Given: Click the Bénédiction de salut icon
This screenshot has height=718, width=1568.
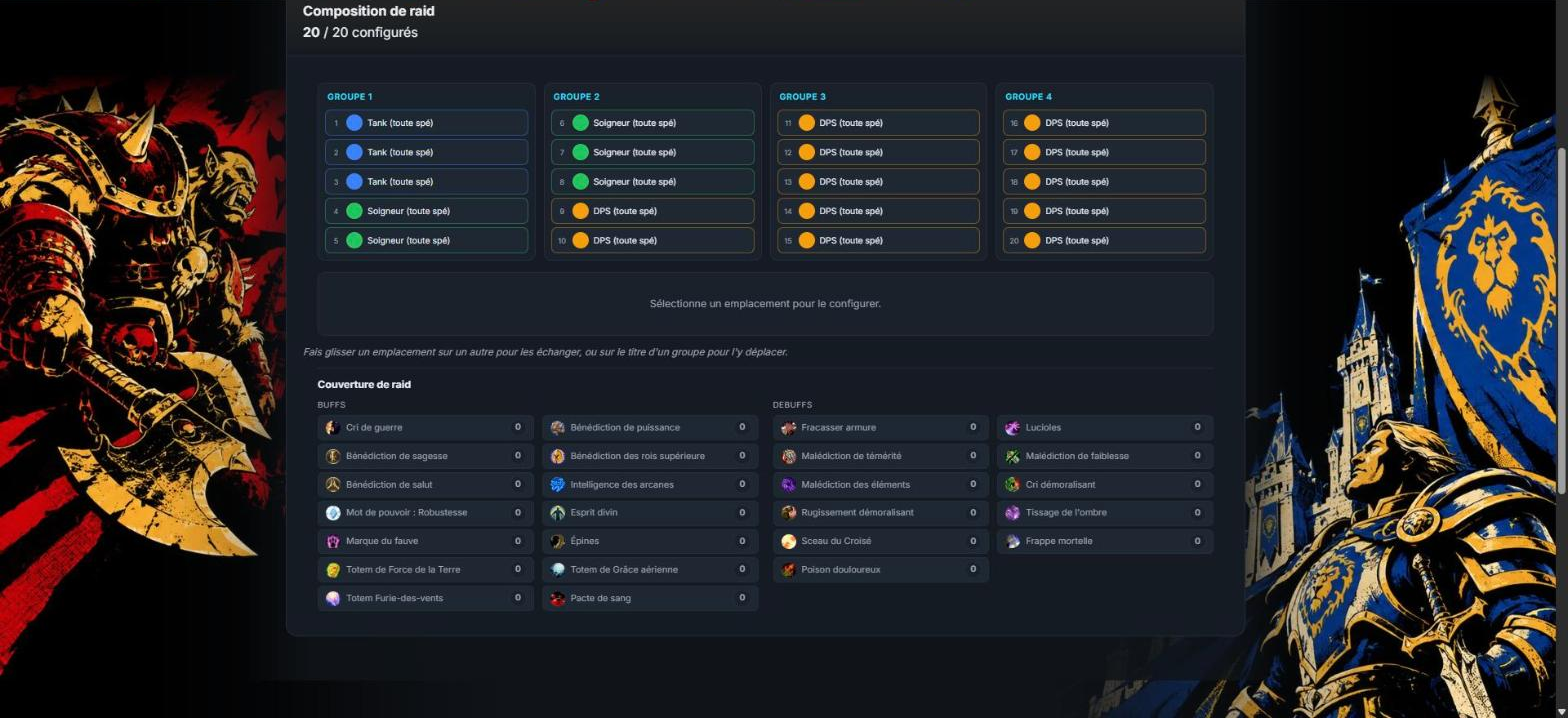Looking at the screenshot, I should (333, 484).
